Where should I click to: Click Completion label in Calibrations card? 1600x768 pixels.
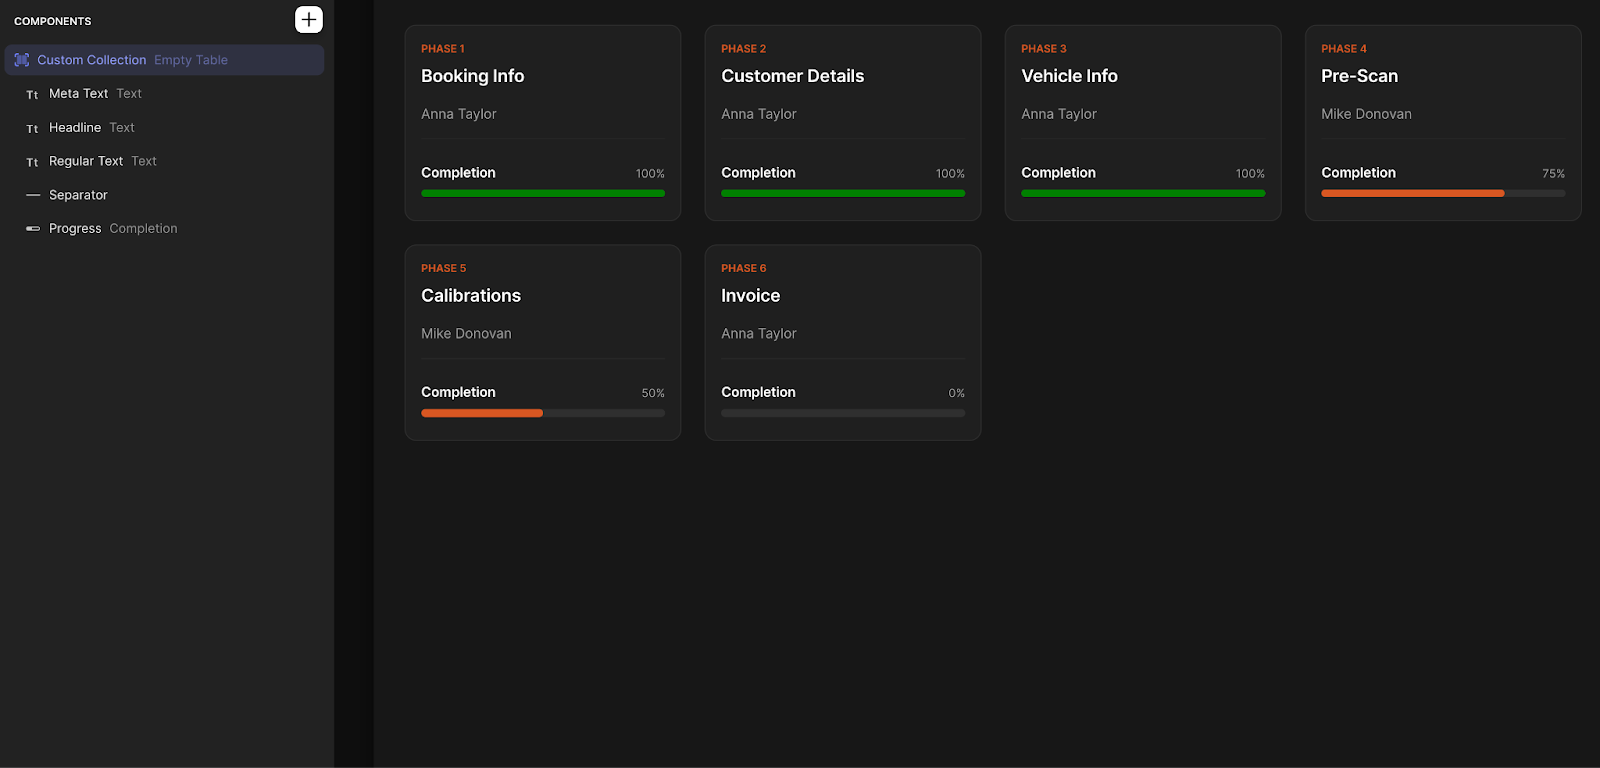(x=459, y=393)
